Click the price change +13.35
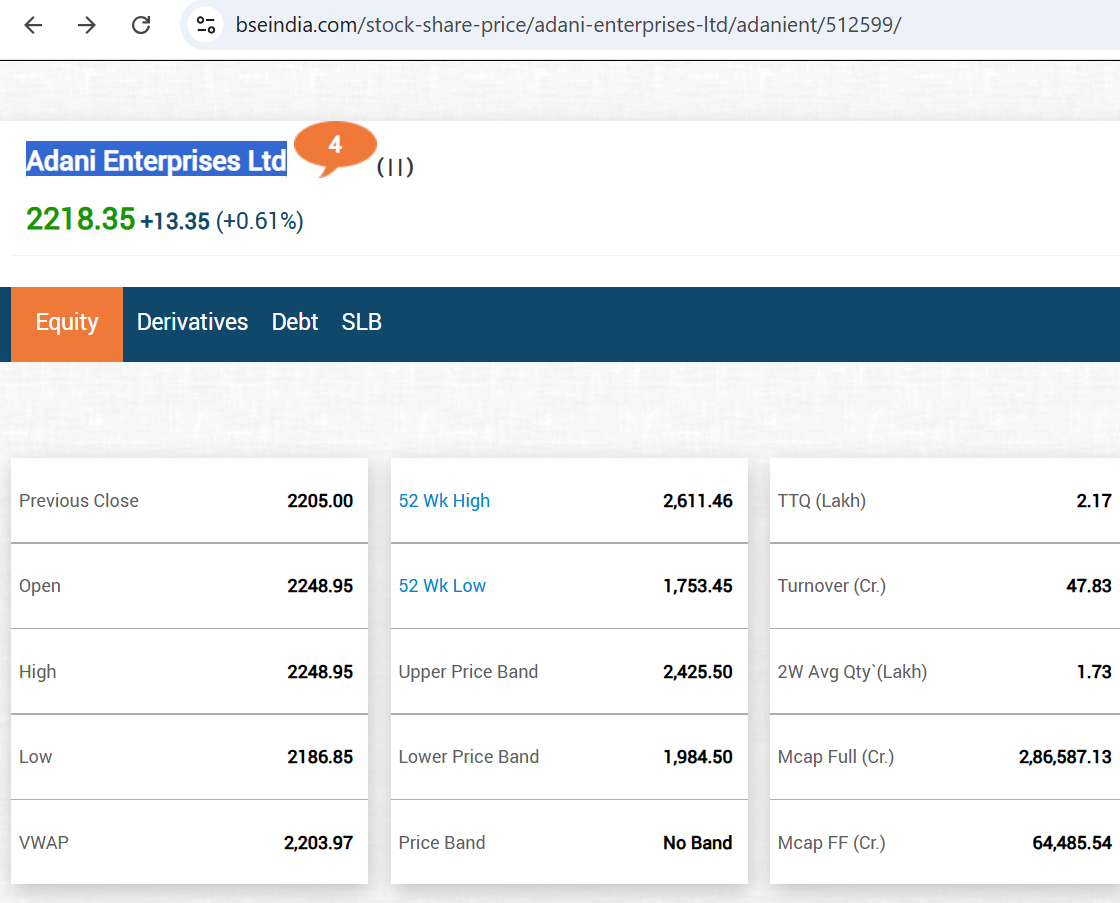This screenshot has height=903, width=1120. pos(175,221)
